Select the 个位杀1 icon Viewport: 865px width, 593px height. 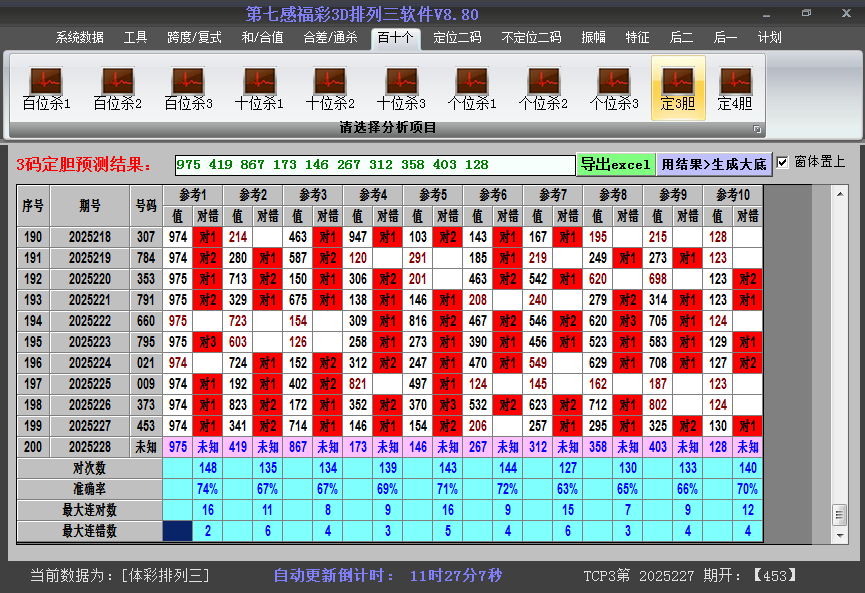(x=472, y=88)
